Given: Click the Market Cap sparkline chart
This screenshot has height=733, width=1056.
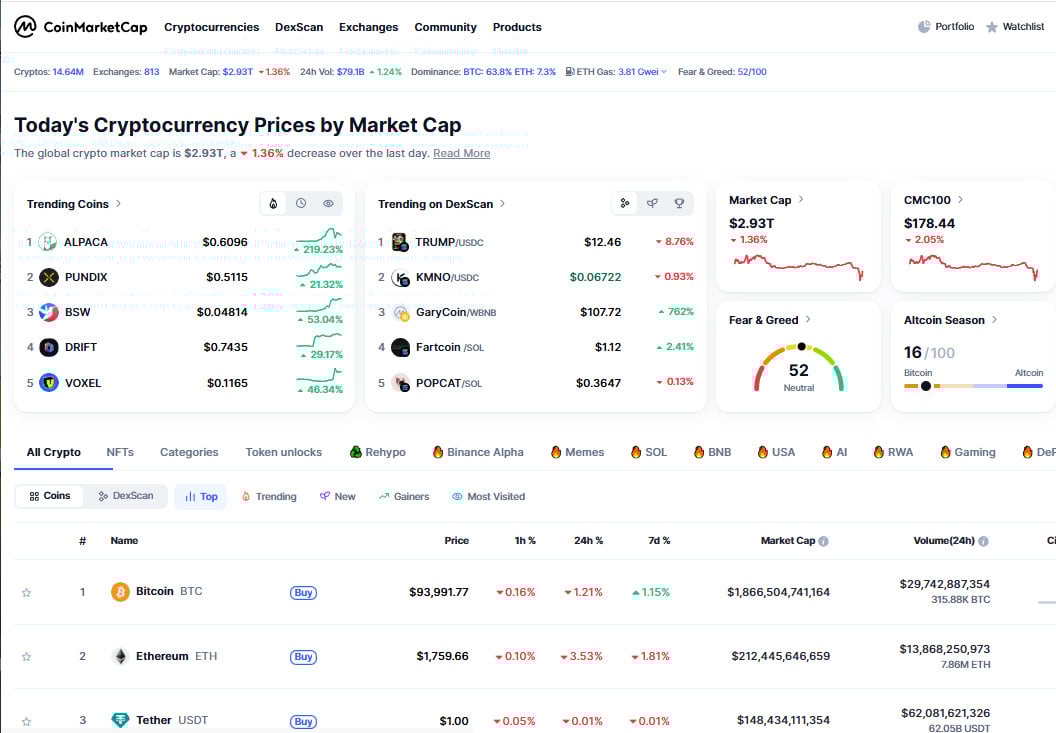Looking at the screenshot, I should click(x=798, y=266).
